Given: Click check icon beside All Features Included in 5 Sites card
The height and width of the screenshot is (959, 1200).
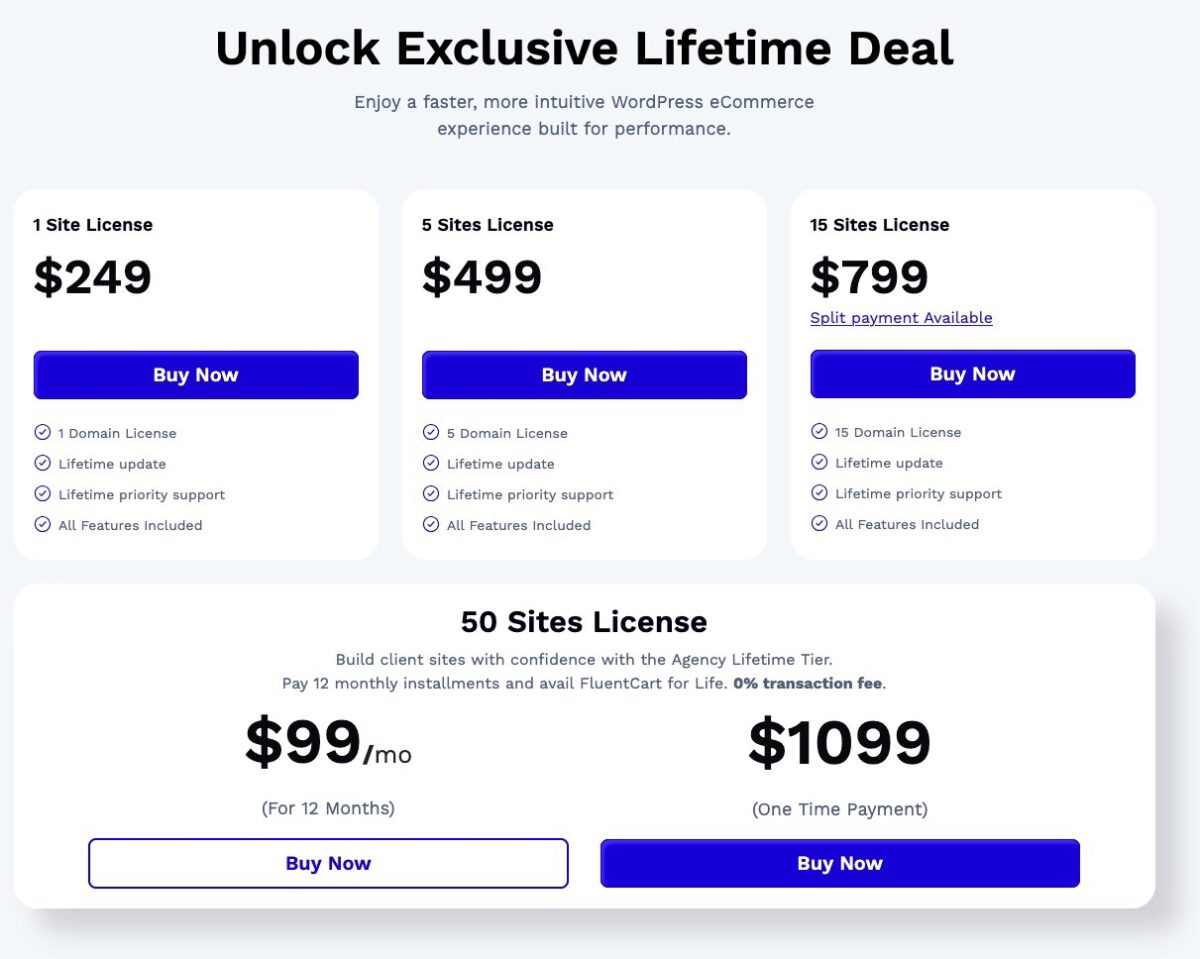Looking at the screenshot, I should 431,524.
